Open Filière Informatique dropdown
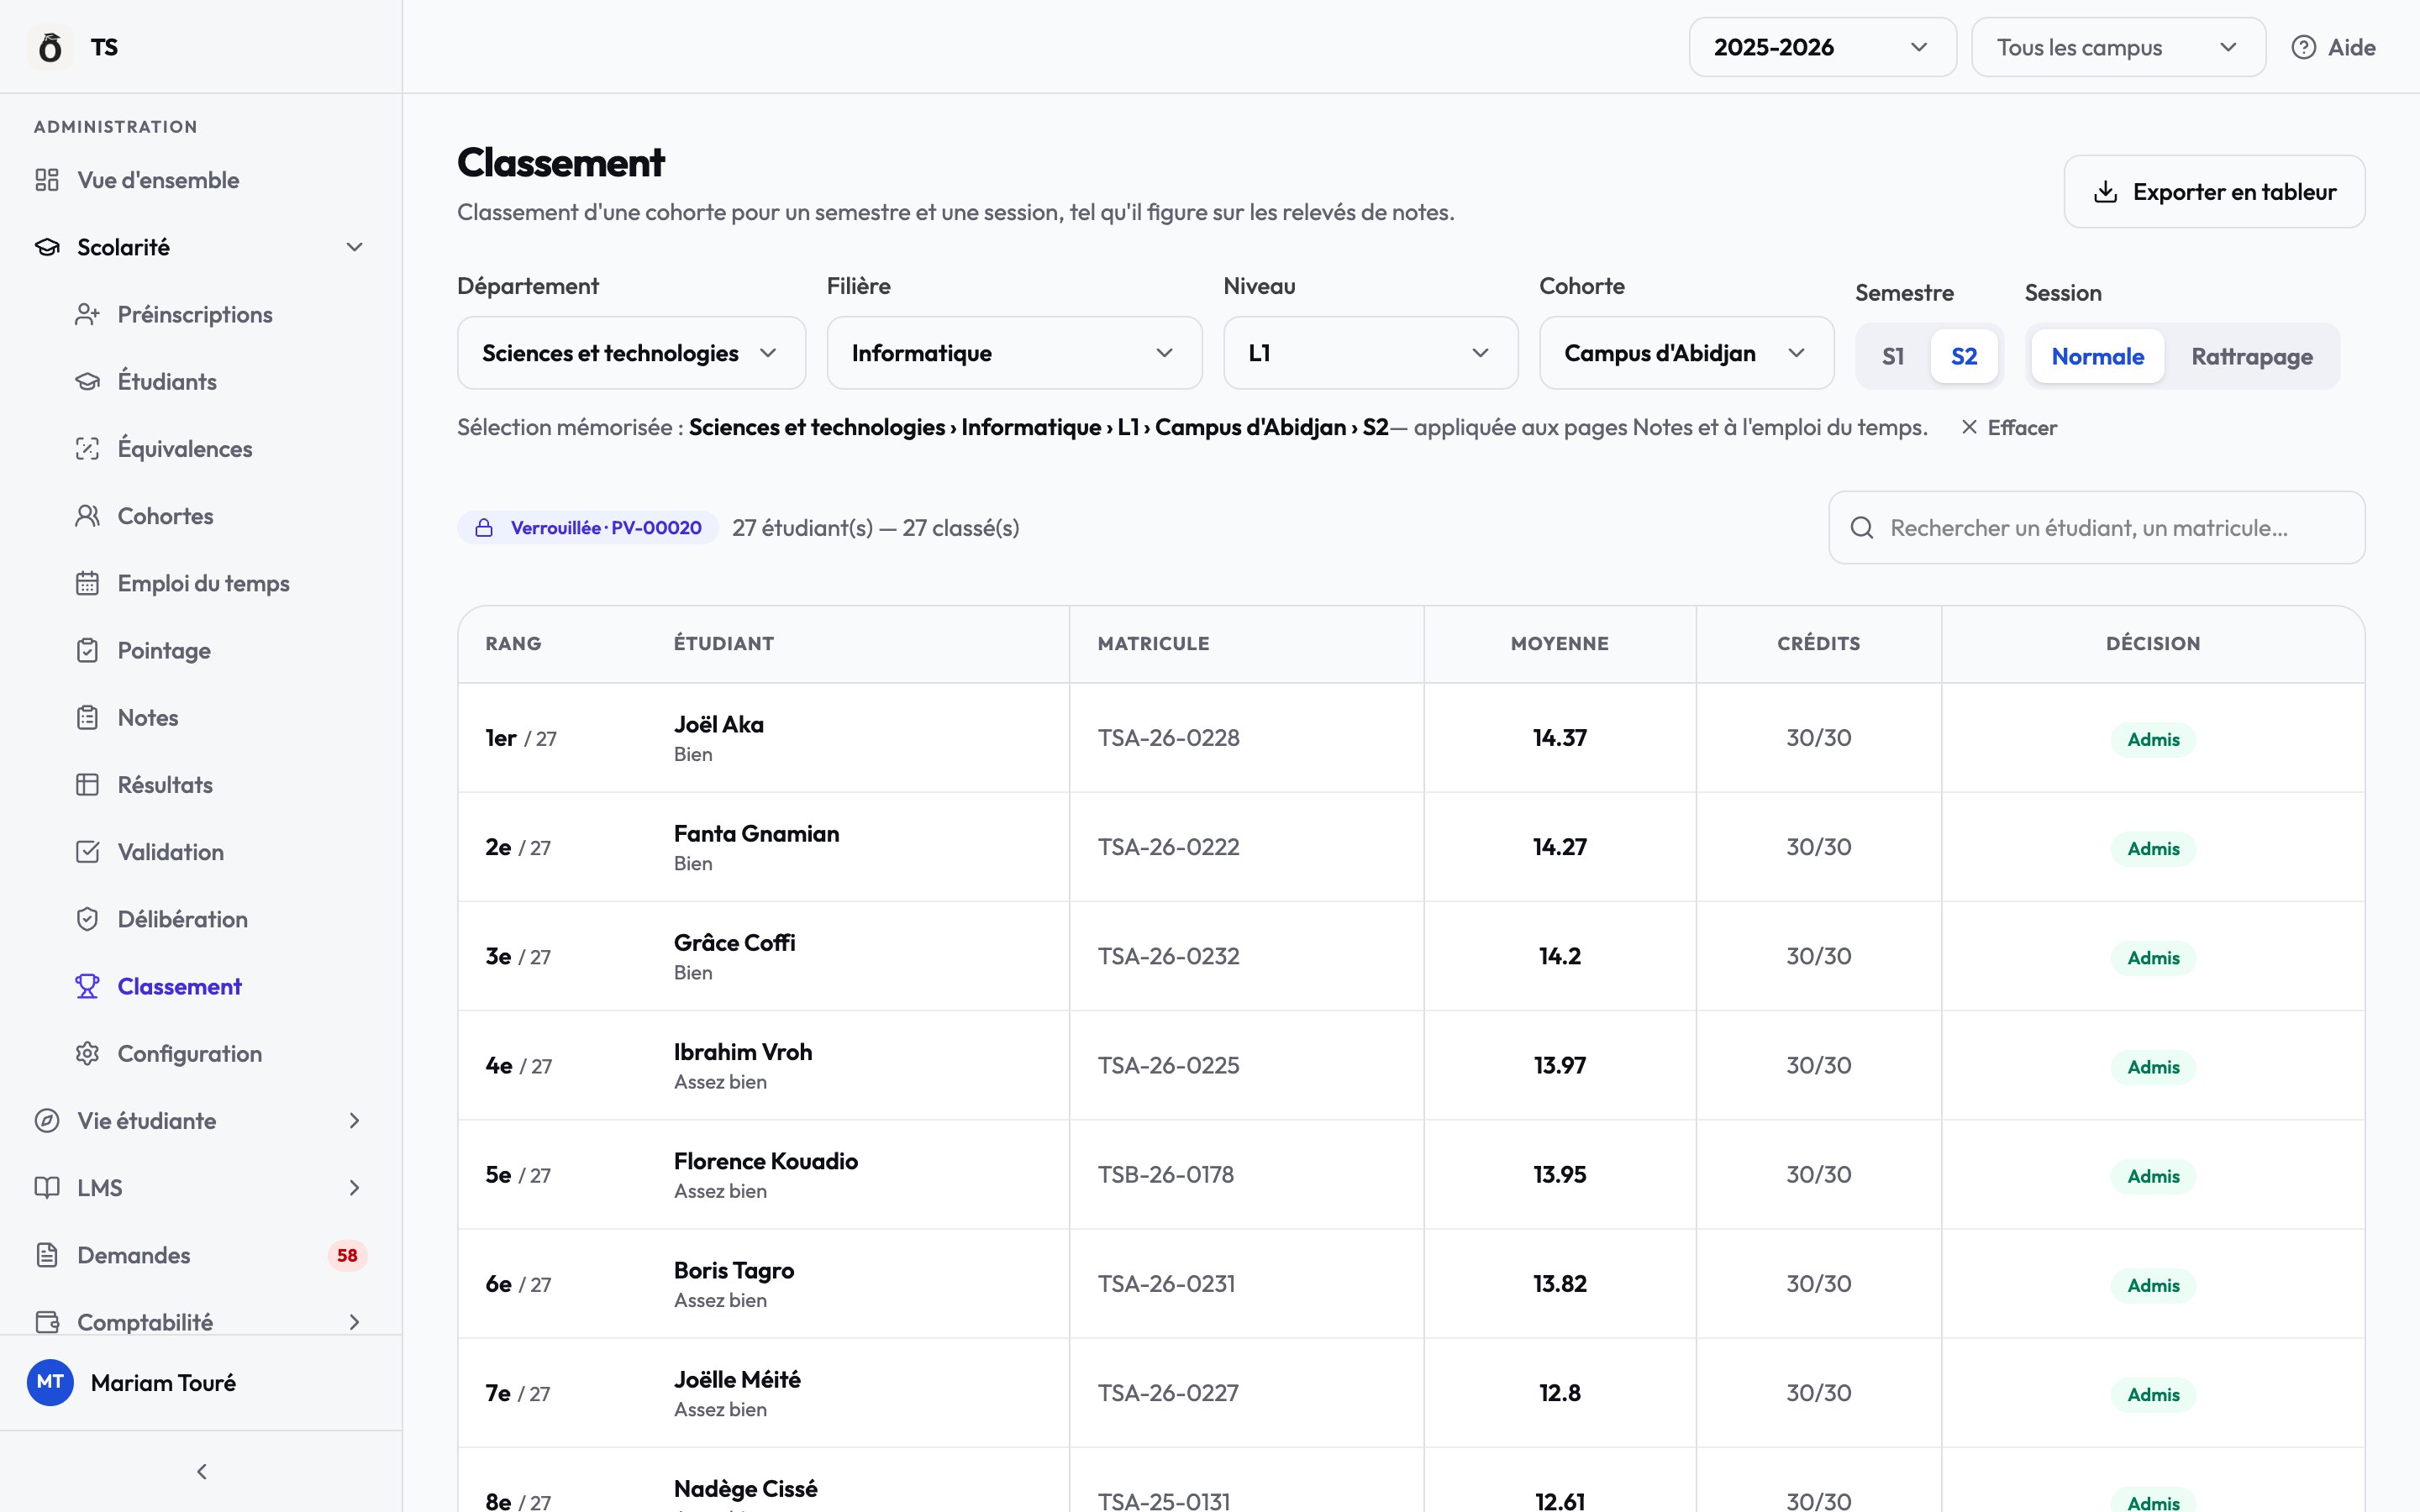Screen dimensions: 2420x1512 tap(1014, 353)
